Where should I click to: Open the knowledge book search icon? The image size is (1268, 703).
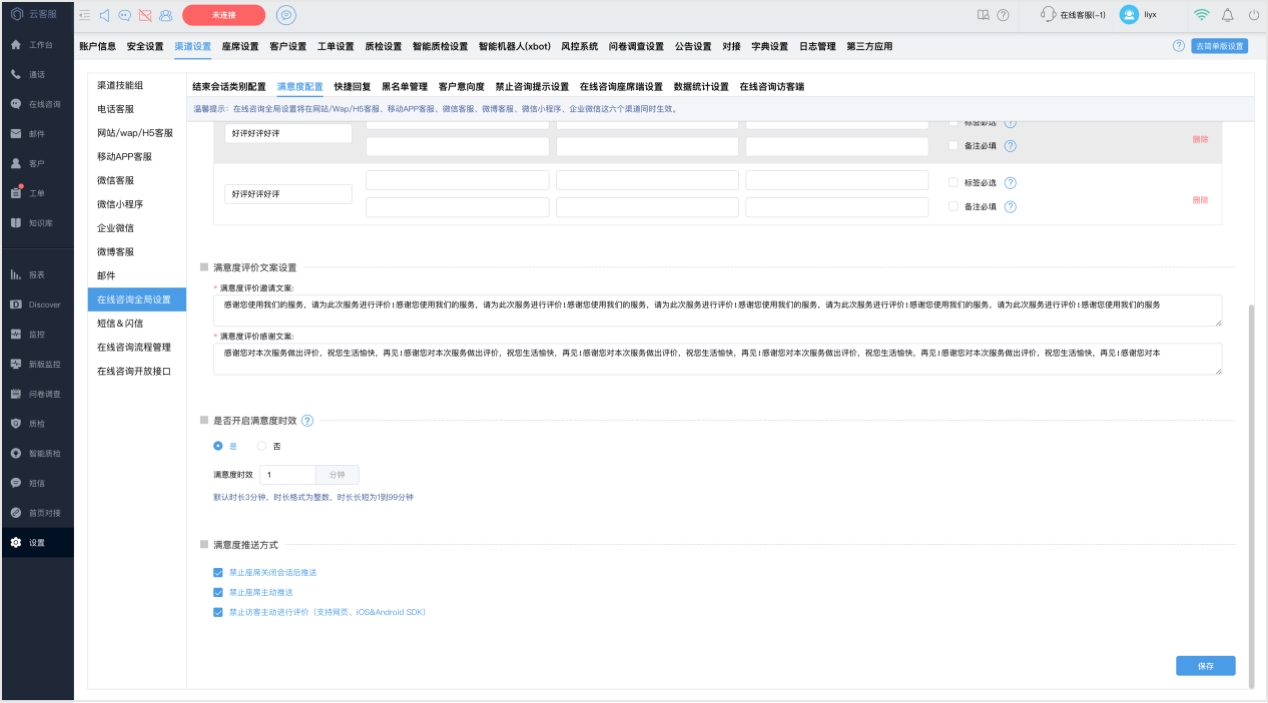click(983, 15)
